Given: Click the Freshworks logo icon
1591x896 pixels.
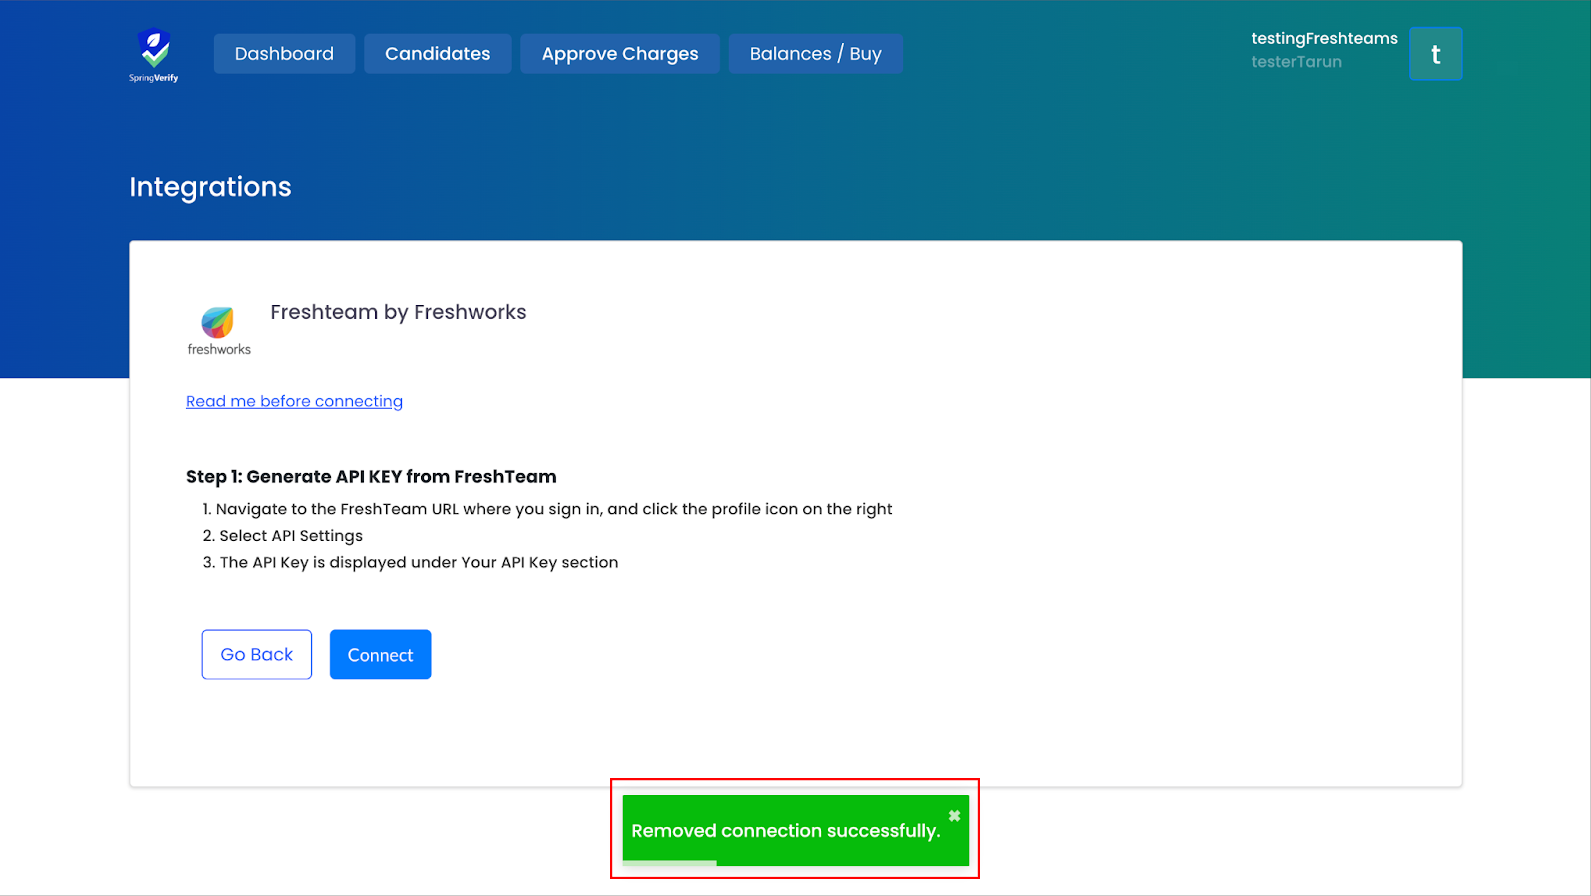Looking at the screenshot, I should (x=218, y=331).
